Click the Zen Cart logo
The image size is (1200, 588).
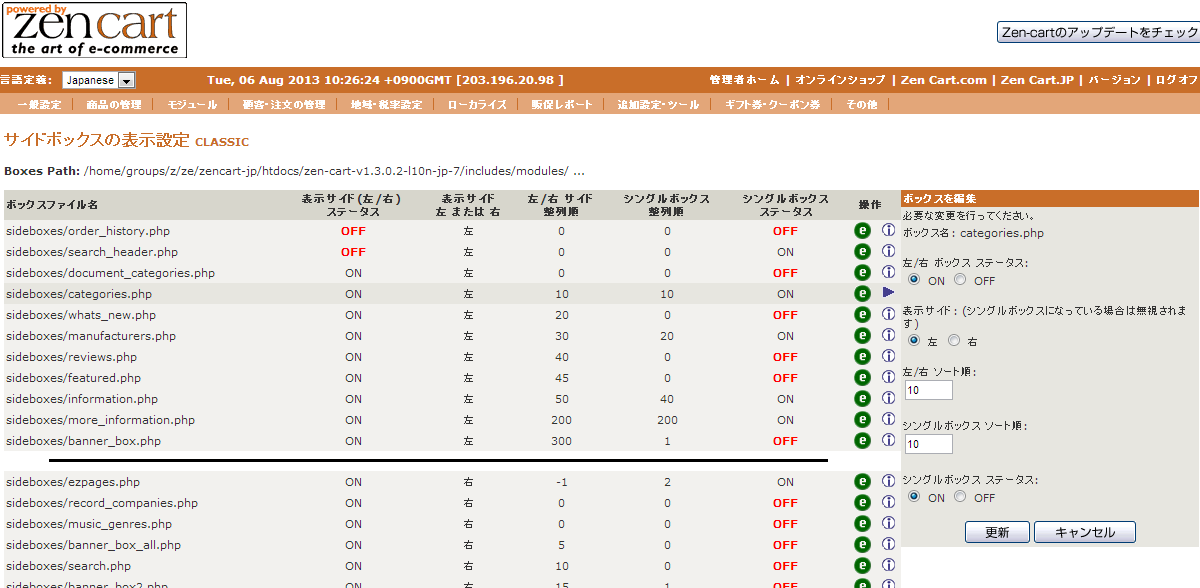(94, 30)
